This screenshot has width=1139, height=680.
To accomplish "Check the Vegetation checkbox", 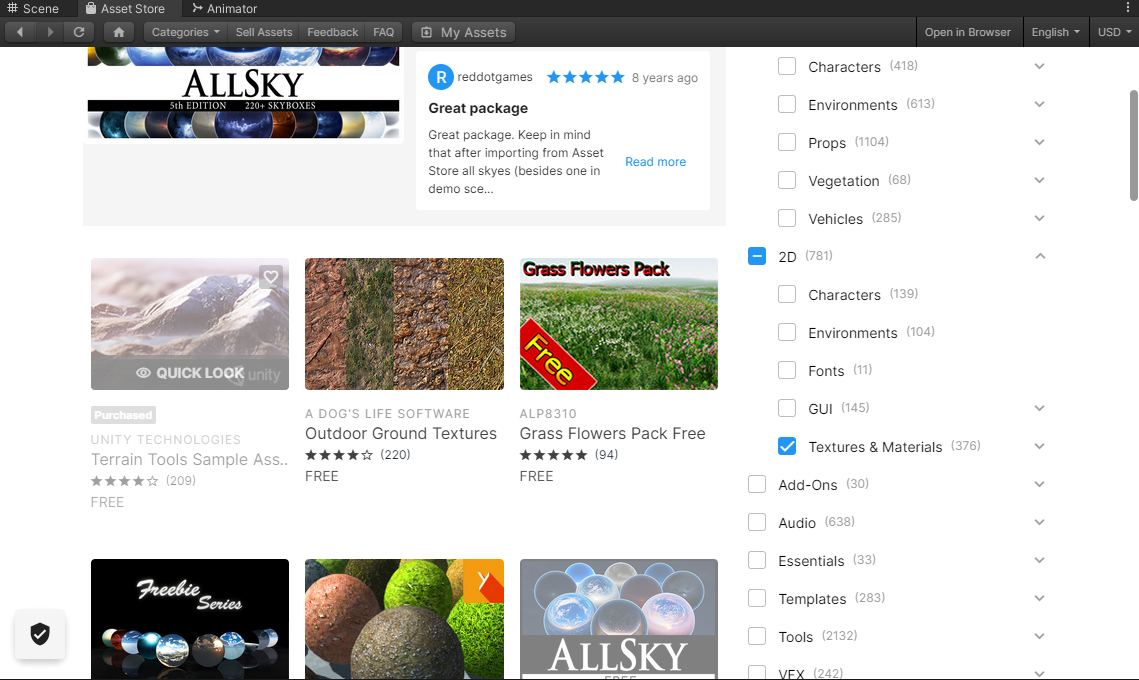I will coord(787,180).
